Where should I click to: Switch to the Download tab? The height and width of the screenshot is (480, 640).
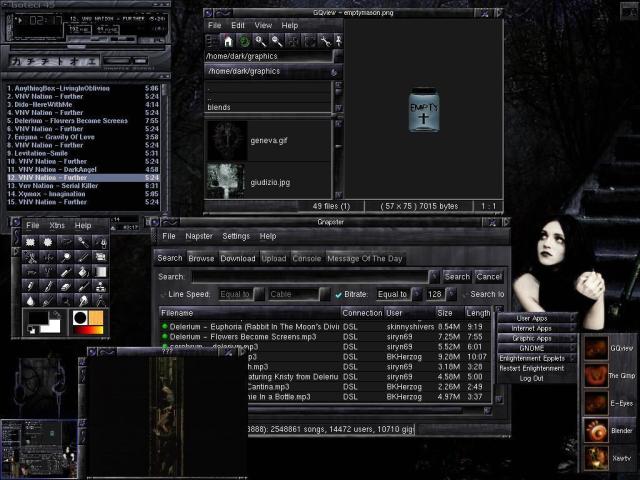[x=238, y=258]
